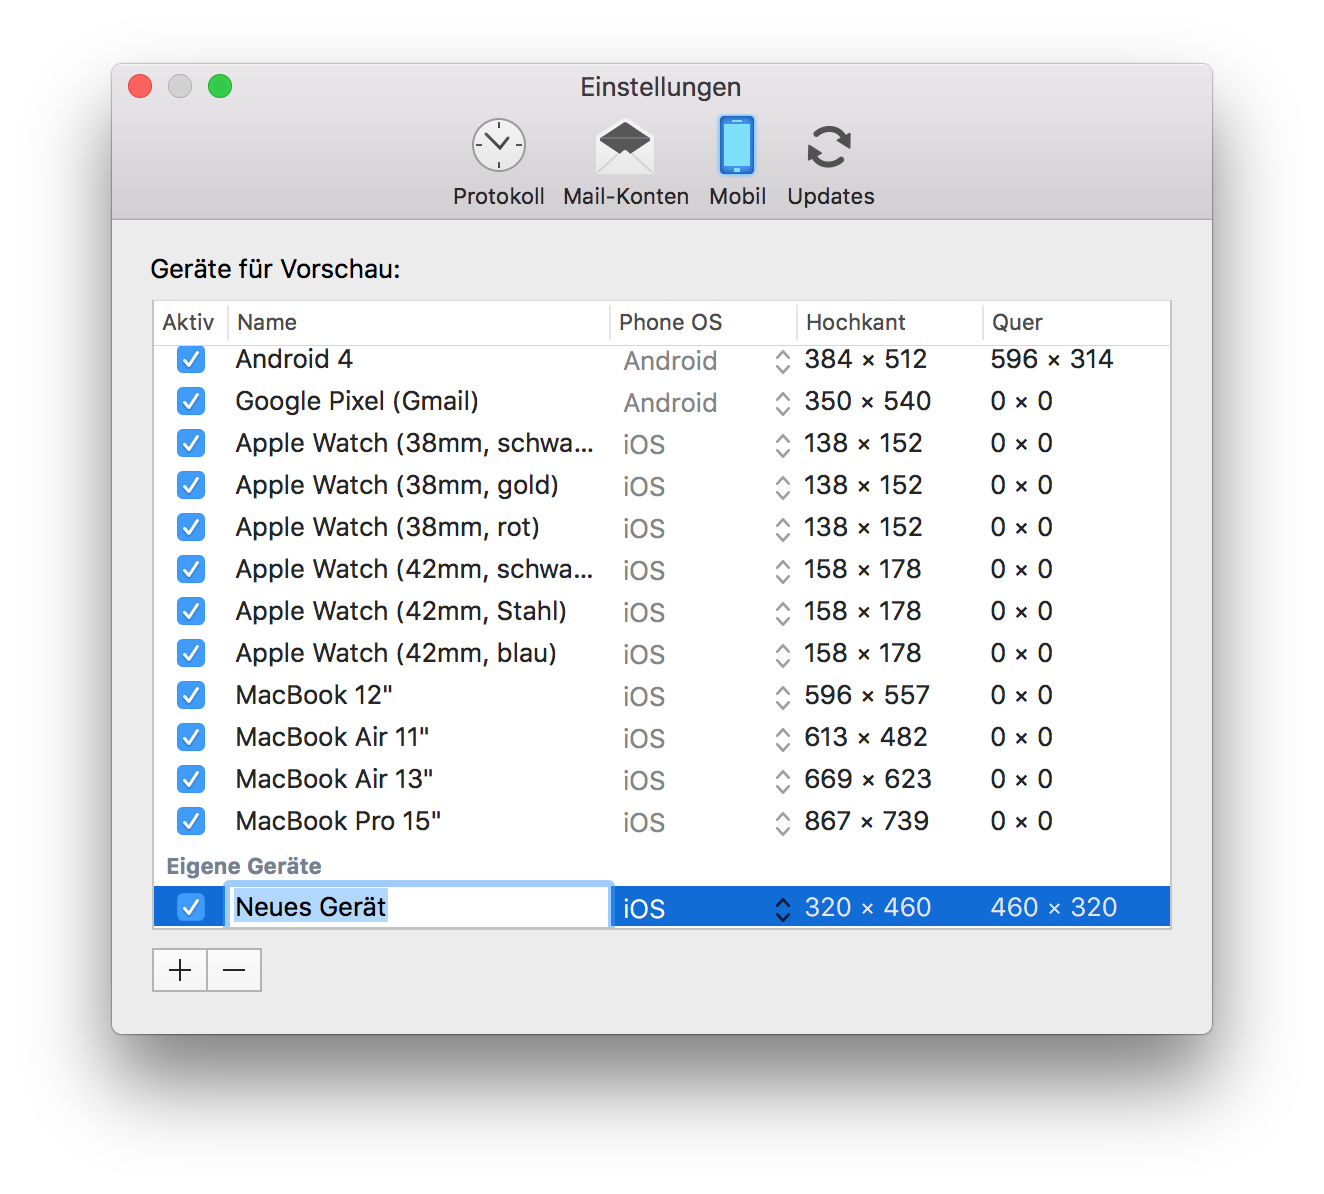This screenshot has width=1324, height=1194.
Task: Open the Updates refresh-arrows pane
Action: click(x=830, y=162)
